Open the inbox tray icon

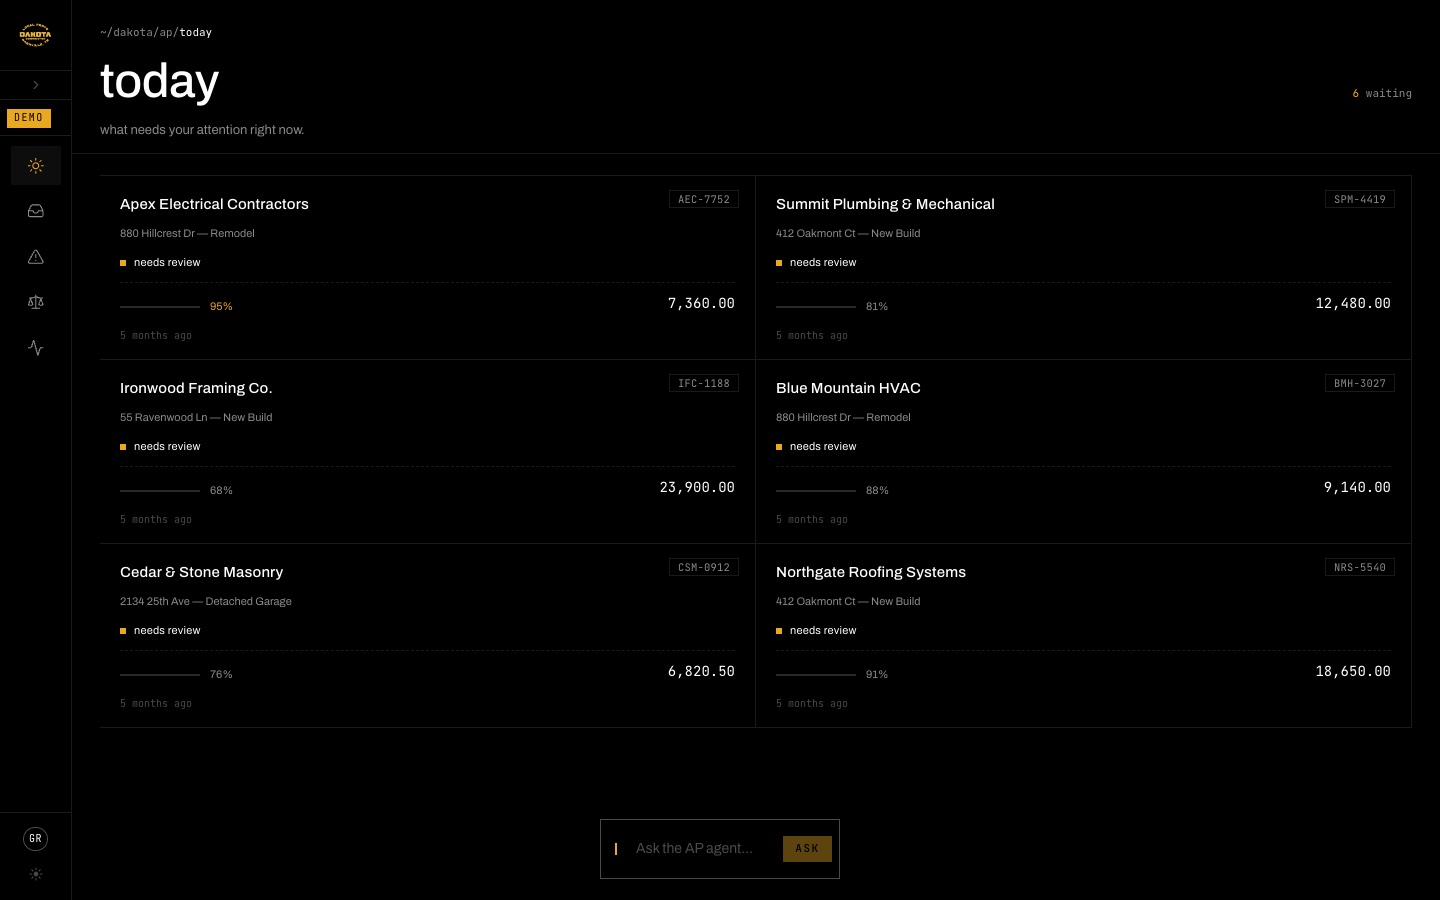[36, 211]
